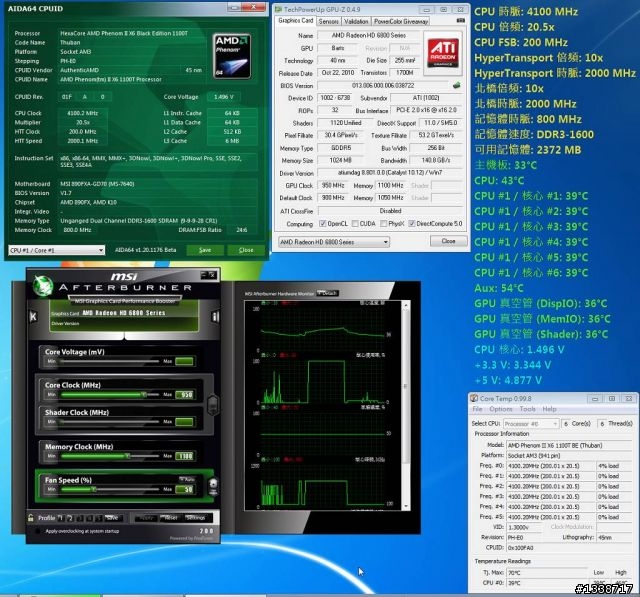Select Afterburner profile slot 4

(x=89, y=518)
